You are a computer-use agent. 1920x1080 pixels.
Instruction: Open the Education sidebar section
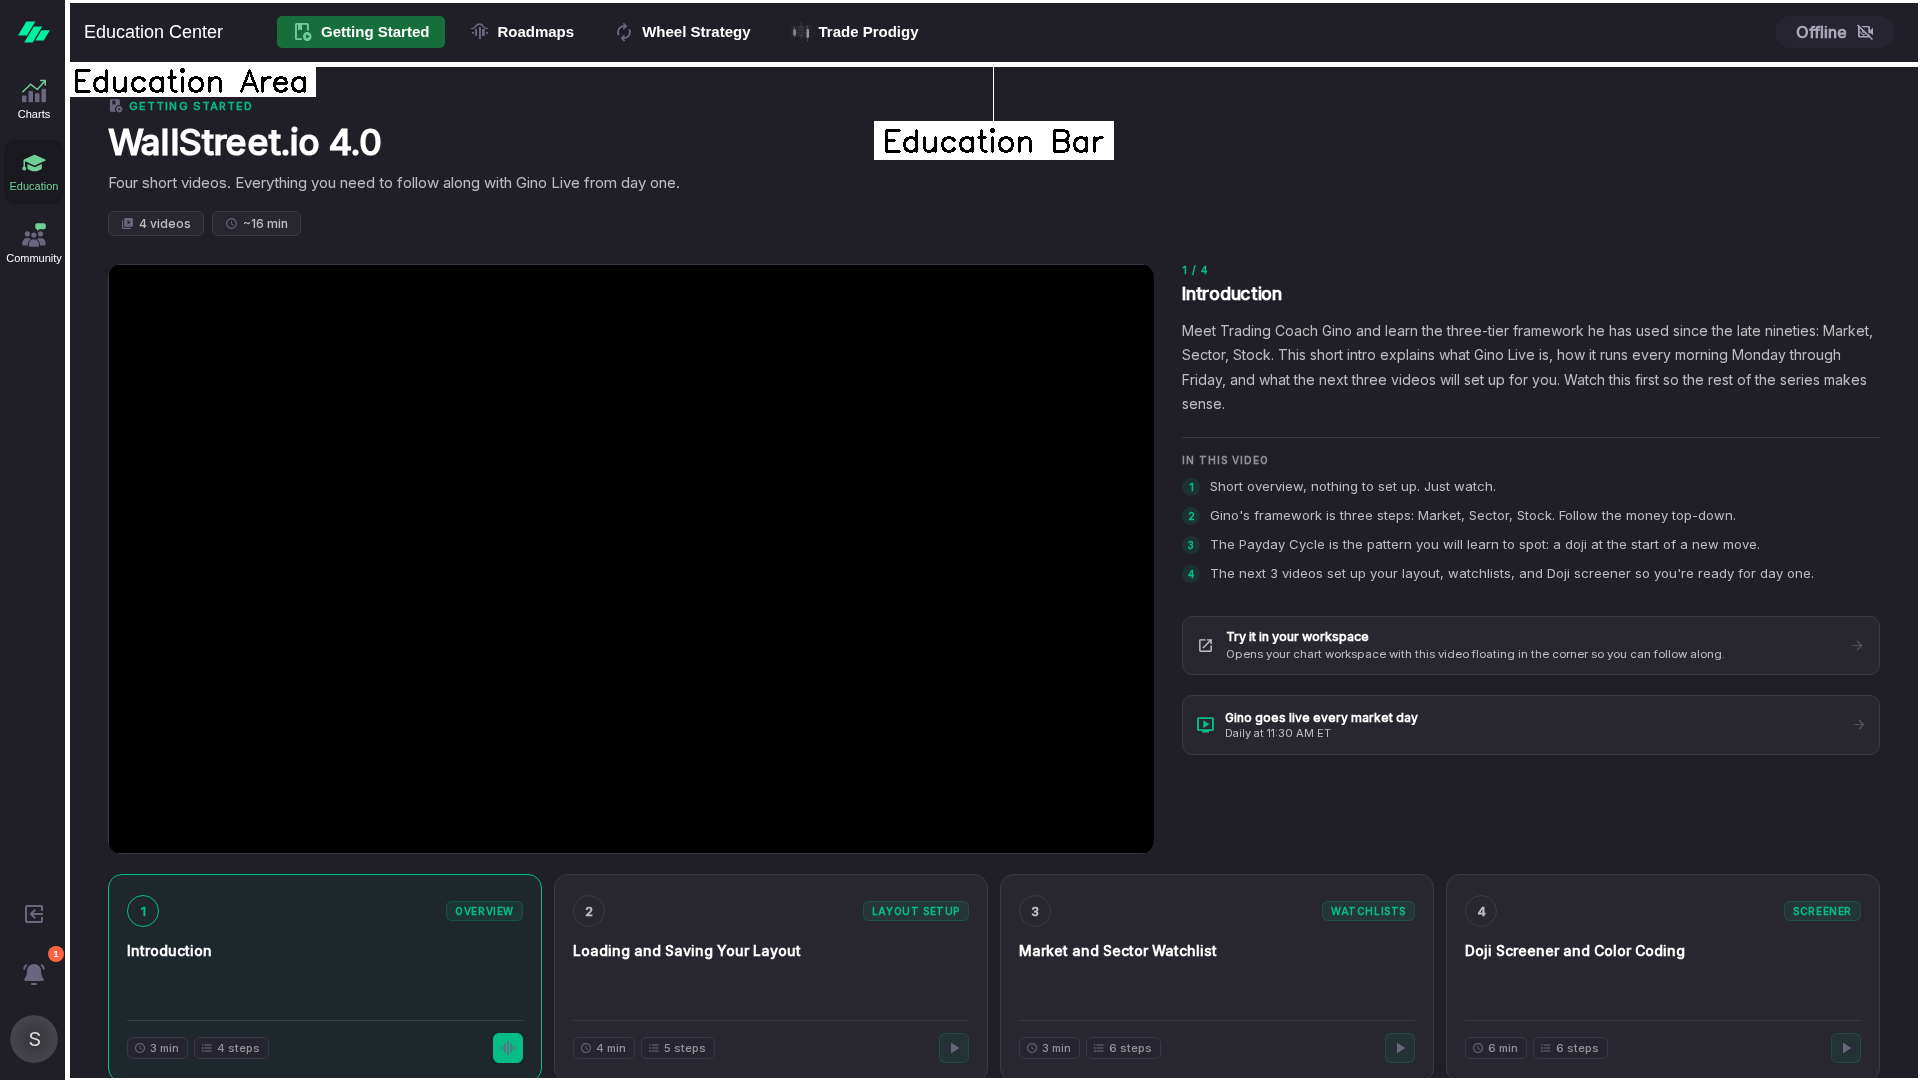point(34,172)
